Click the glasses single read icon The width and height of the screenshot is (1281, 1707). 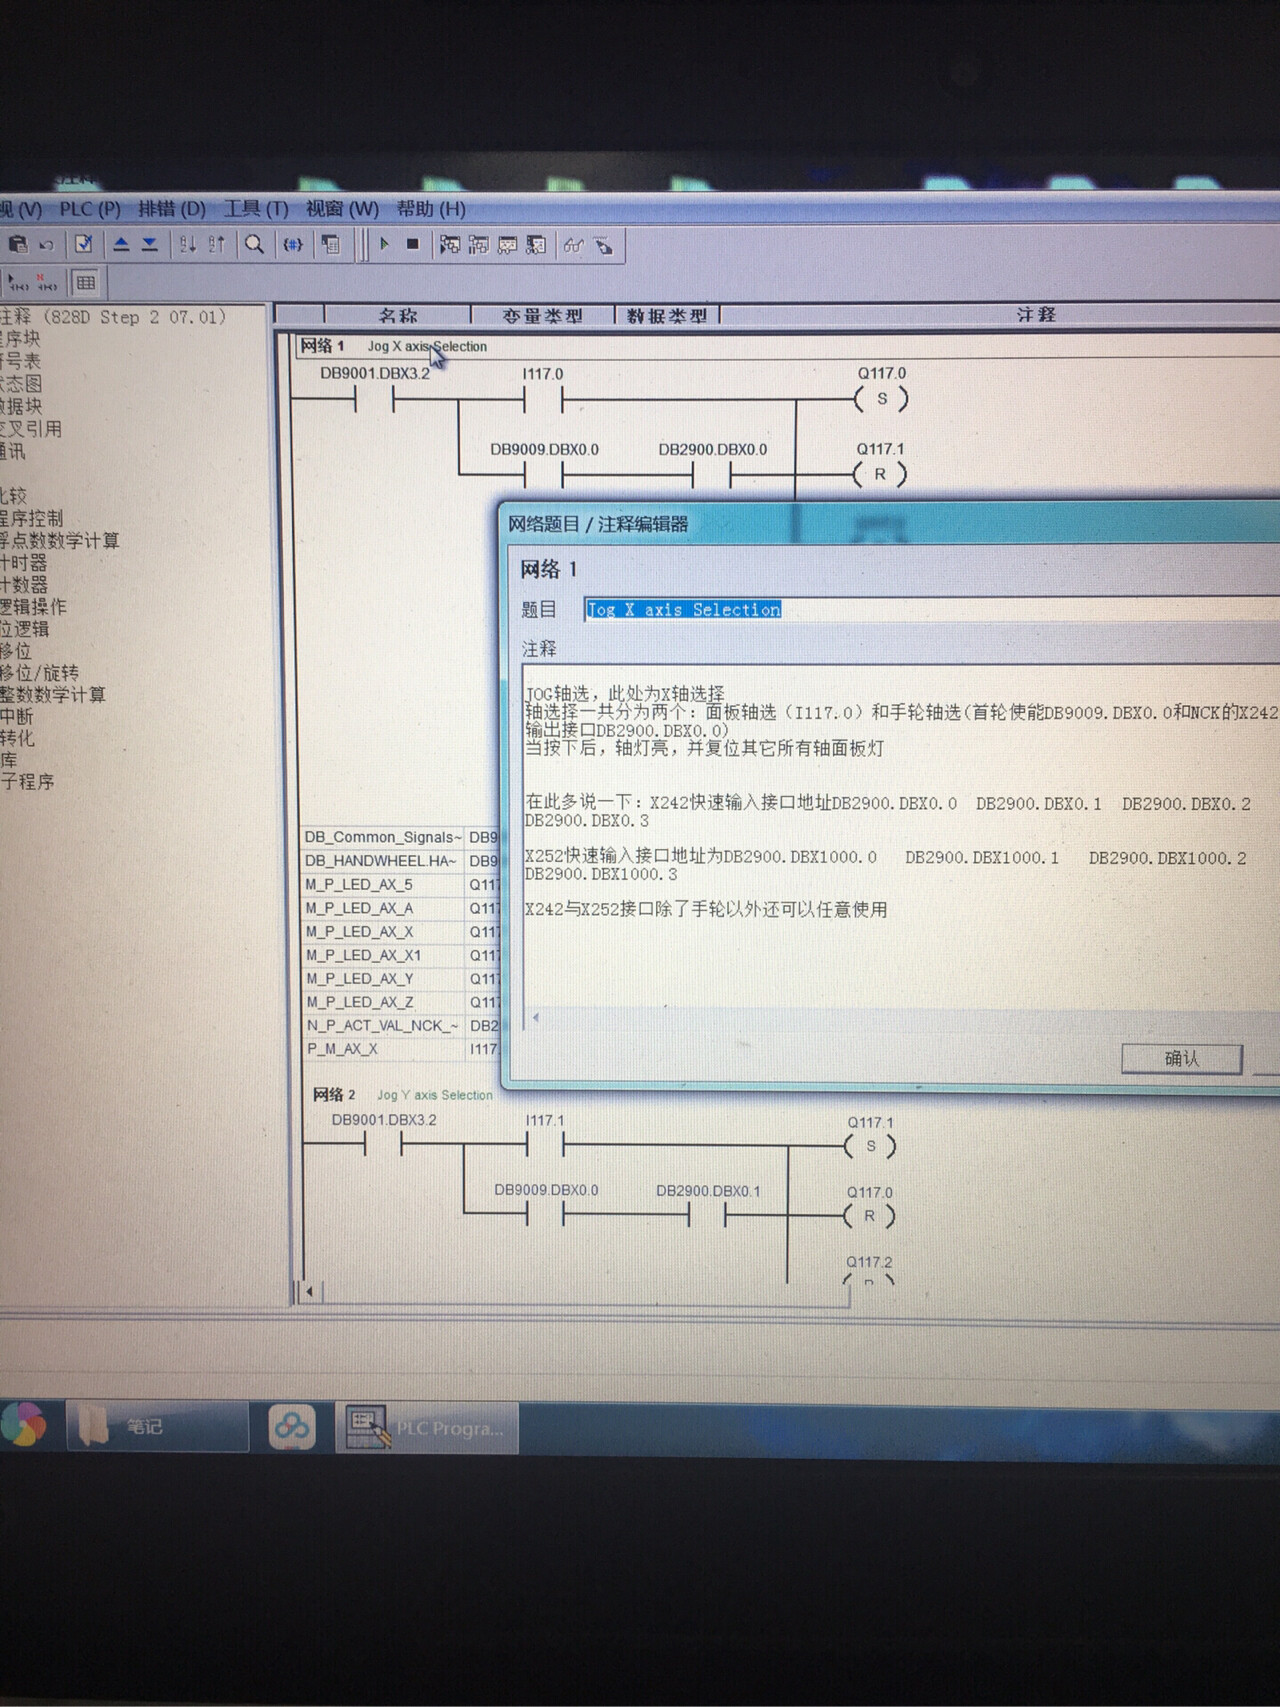tap(573, 245)
